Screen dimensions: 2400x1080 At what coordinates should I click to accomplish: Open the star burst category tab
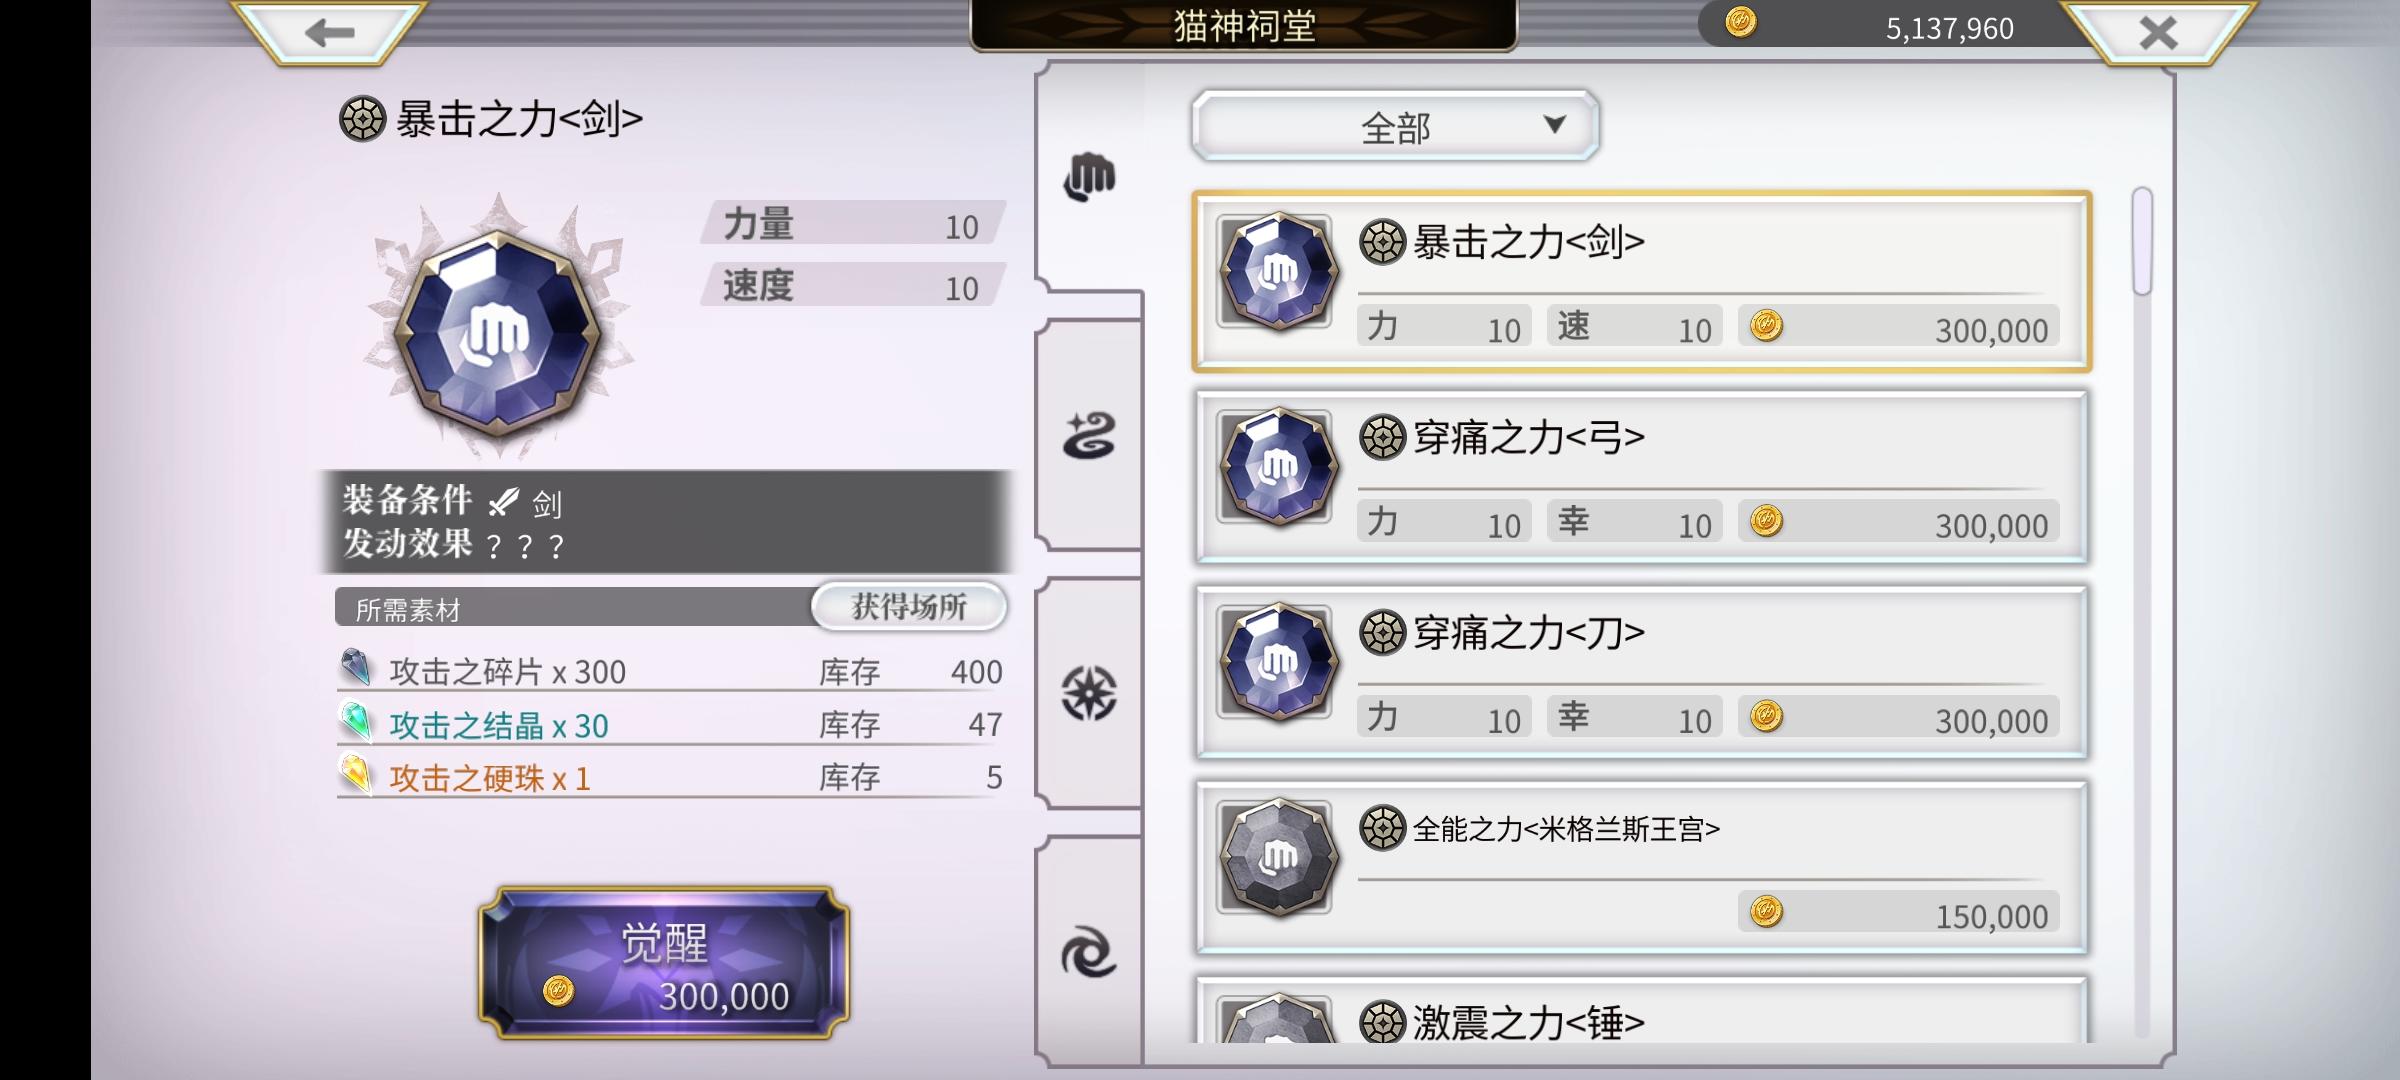(x=1090, y=693)
